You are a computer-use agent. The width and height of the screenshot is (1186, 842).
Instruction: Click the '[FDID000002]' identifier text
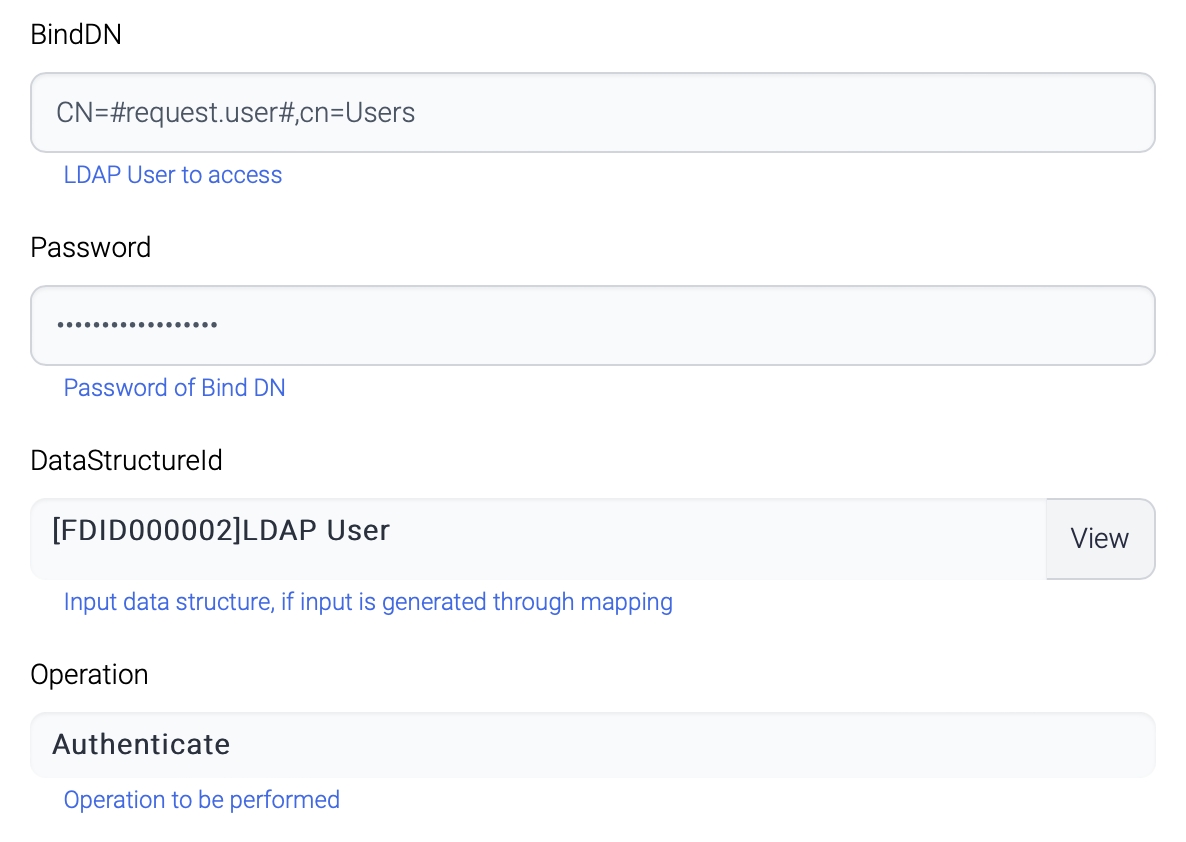click(147, 530)
